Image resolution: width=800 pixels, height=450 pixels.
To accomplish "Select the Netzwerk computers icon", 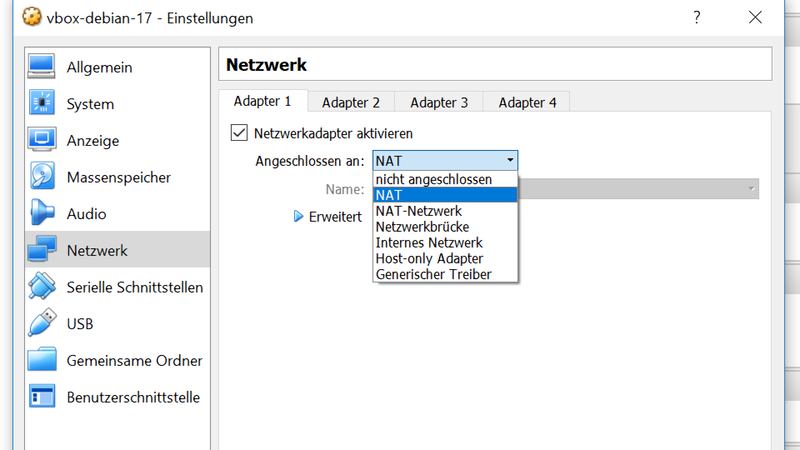I will tap(41, 249).
